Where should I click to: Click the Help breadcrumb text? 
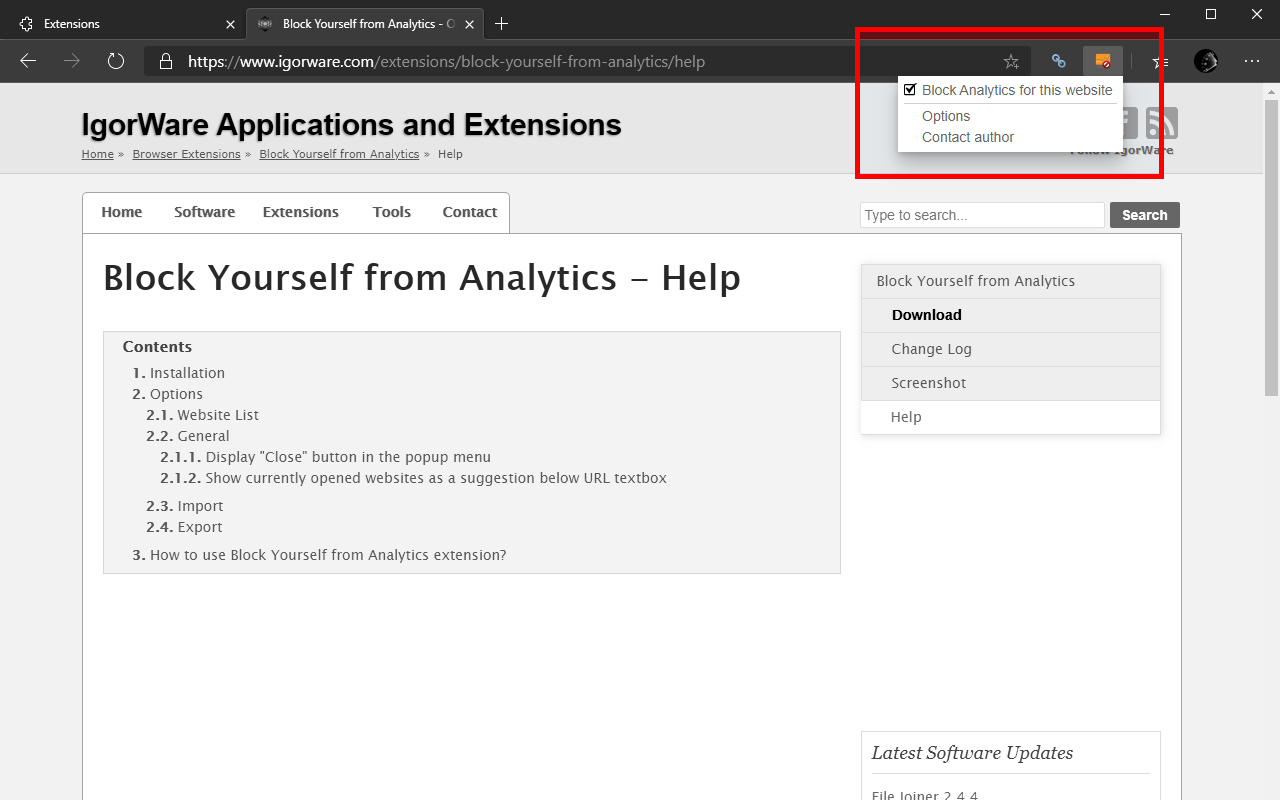pos(450,154)
